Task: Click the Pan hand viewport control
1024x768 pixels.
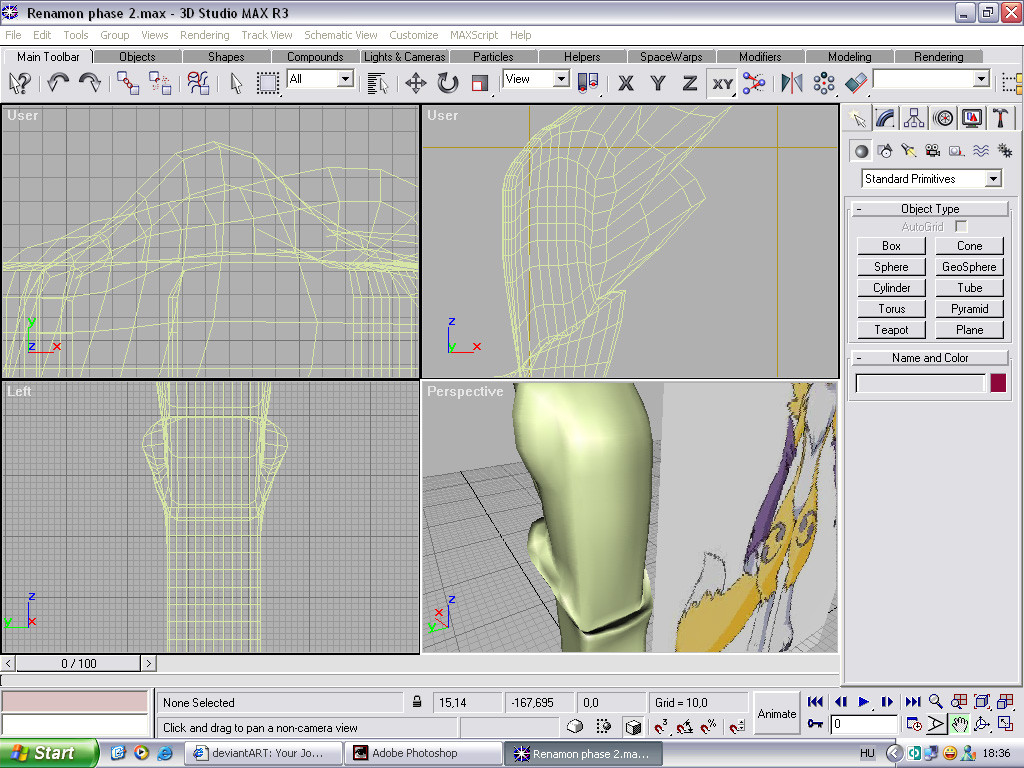Action: (959, 724)
